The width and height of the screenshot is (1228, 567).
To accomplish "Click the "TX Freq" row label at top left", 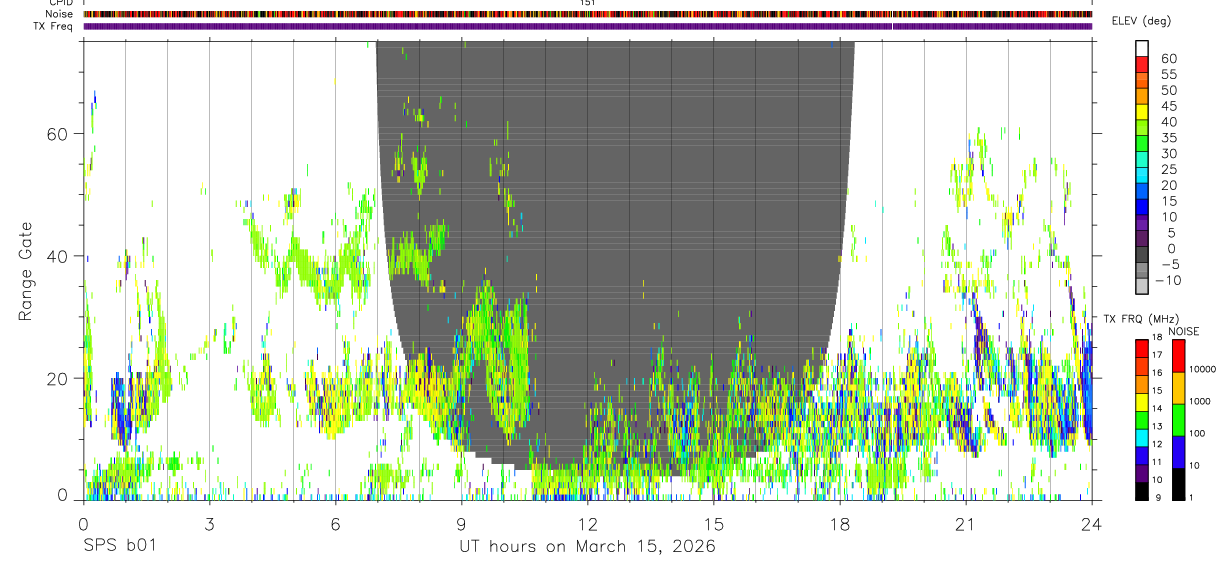I will point(54,26).
